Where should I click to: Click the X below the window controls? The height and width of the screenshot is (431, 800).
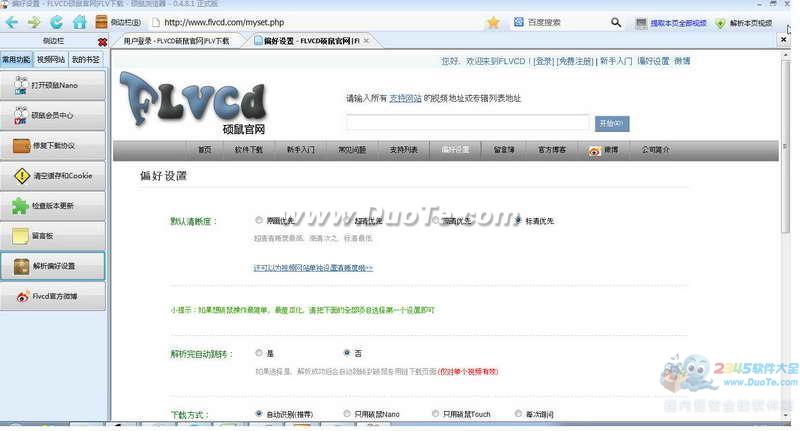(784, 39)
